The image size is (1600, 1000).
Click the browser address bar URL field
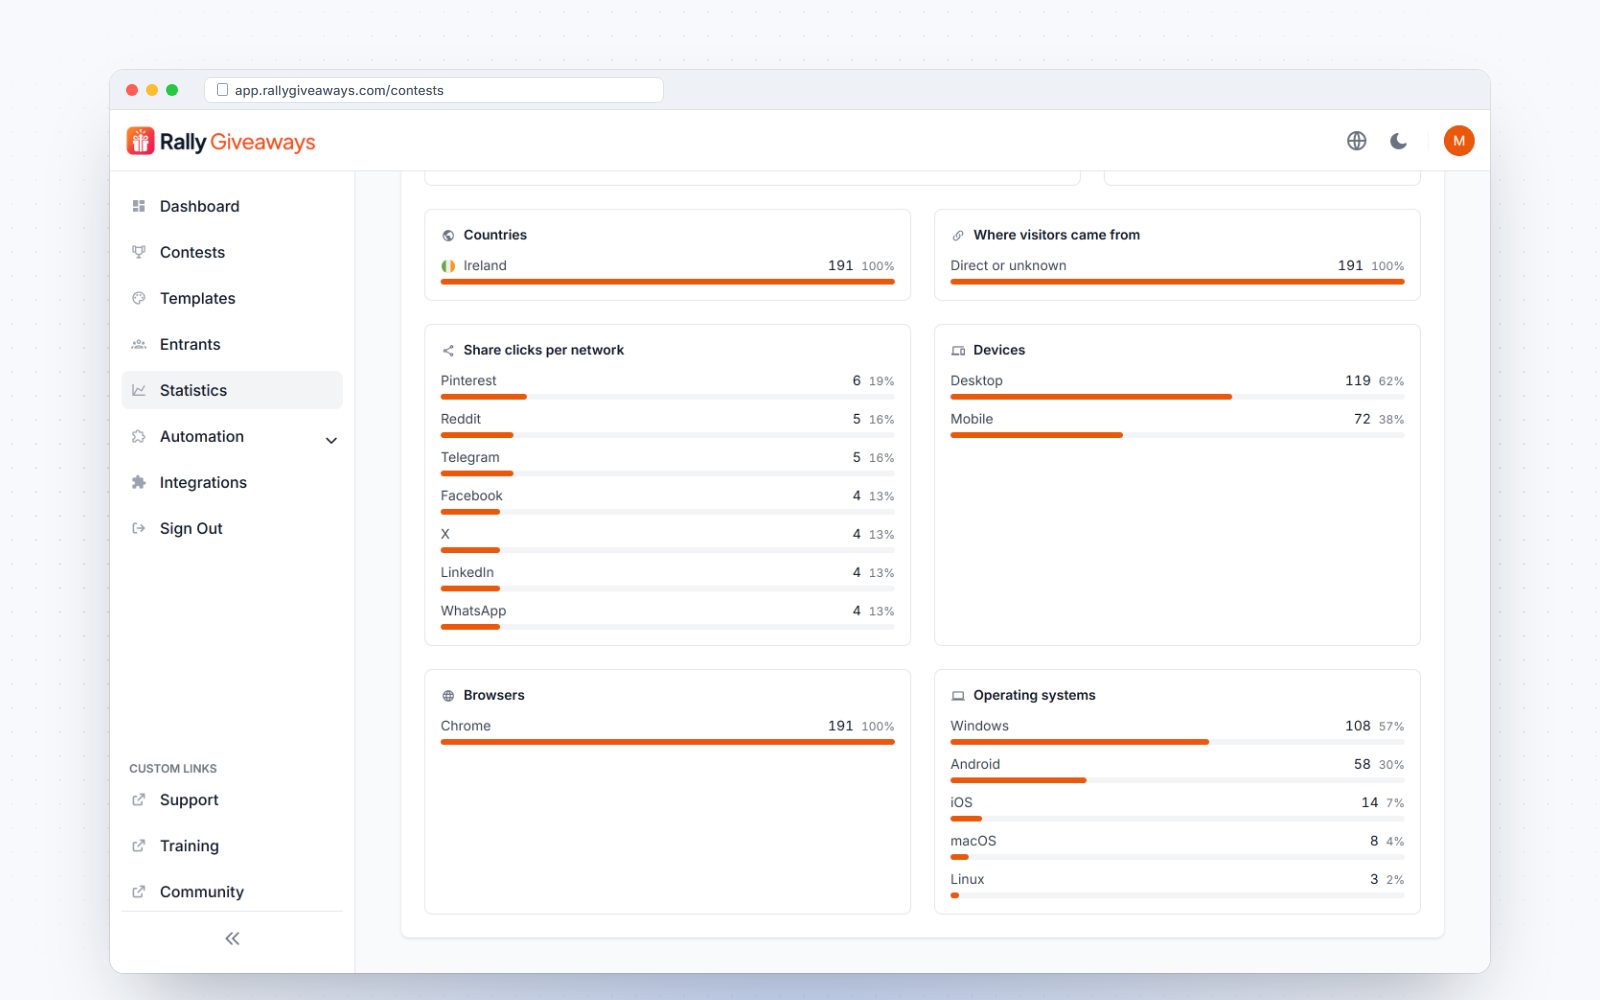click(x=434, y=90)
